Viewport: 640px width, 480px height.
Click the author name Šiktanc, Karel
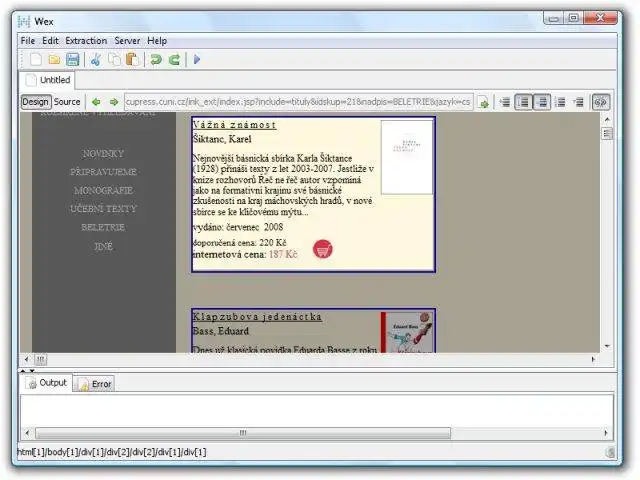222,139
